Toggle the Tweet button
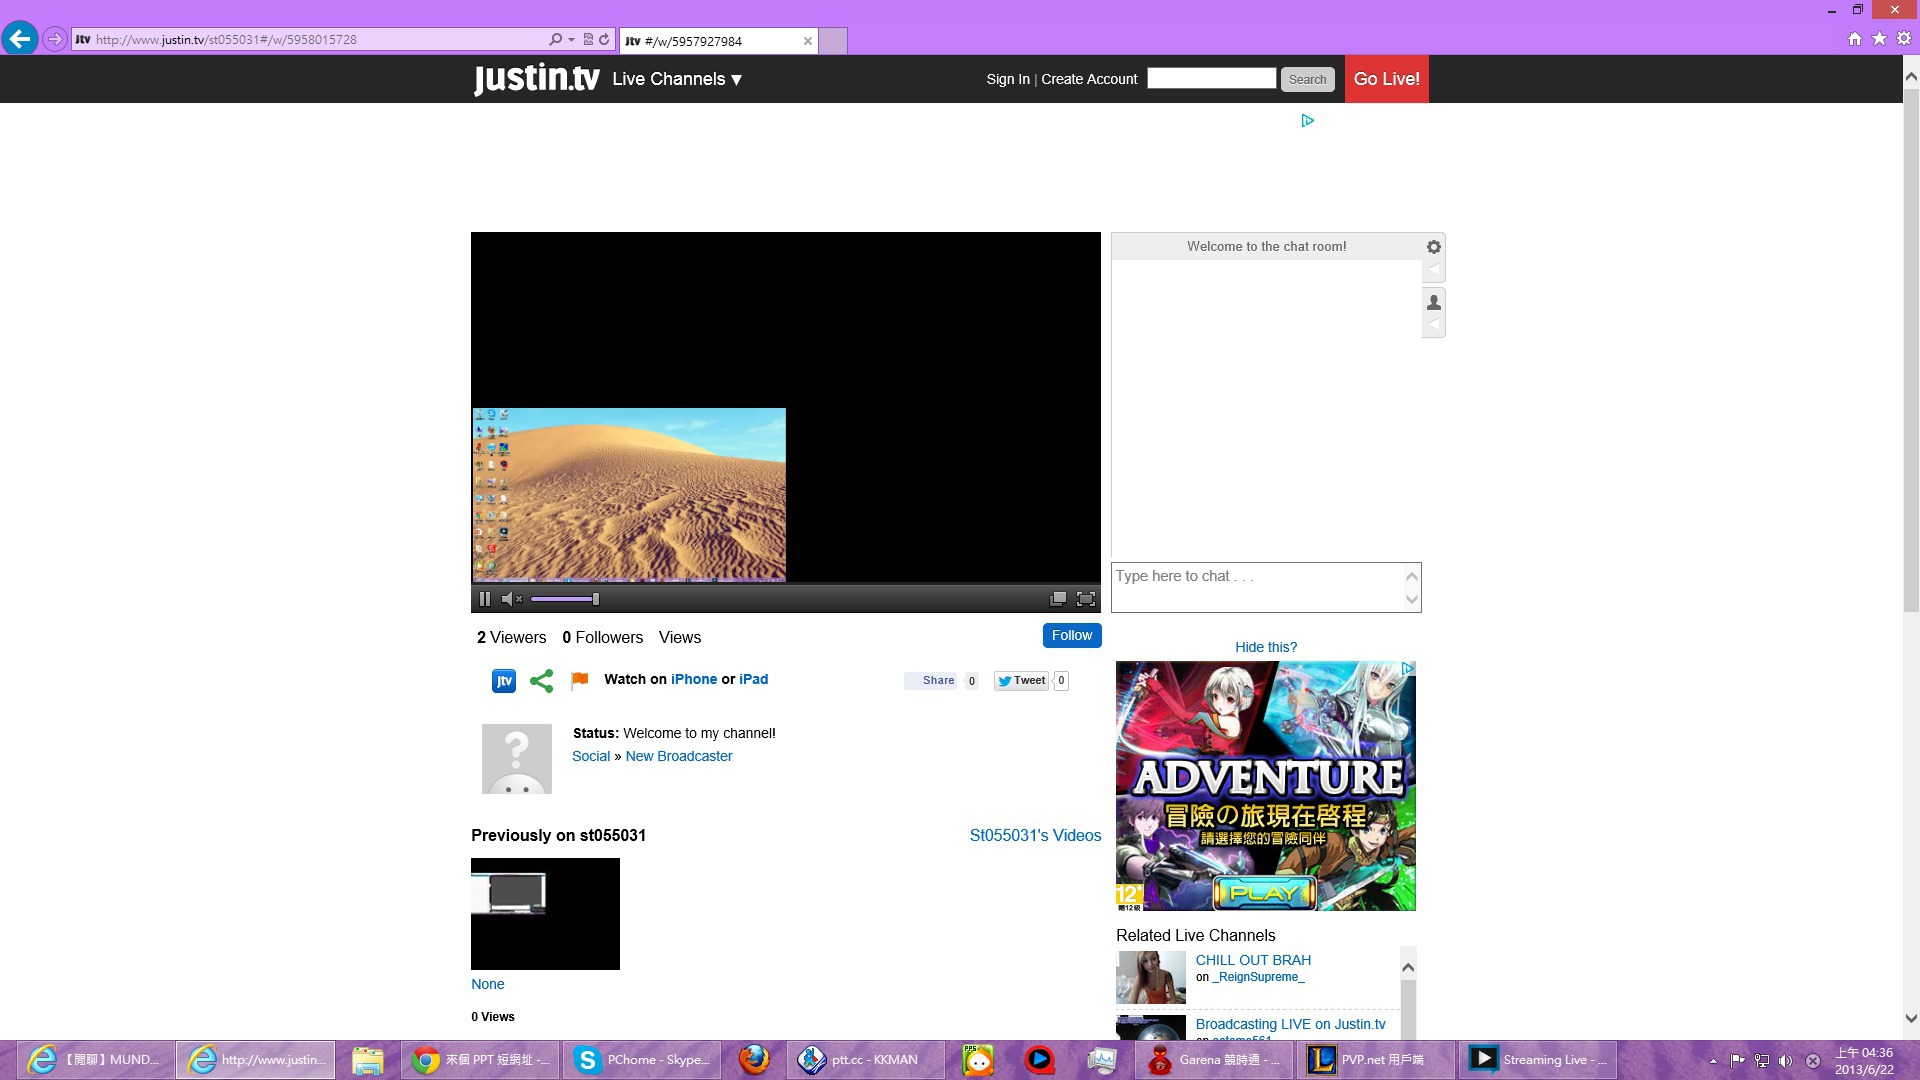The height and width of the screenshot is (1080, 1920). [x=1021, y=681]
